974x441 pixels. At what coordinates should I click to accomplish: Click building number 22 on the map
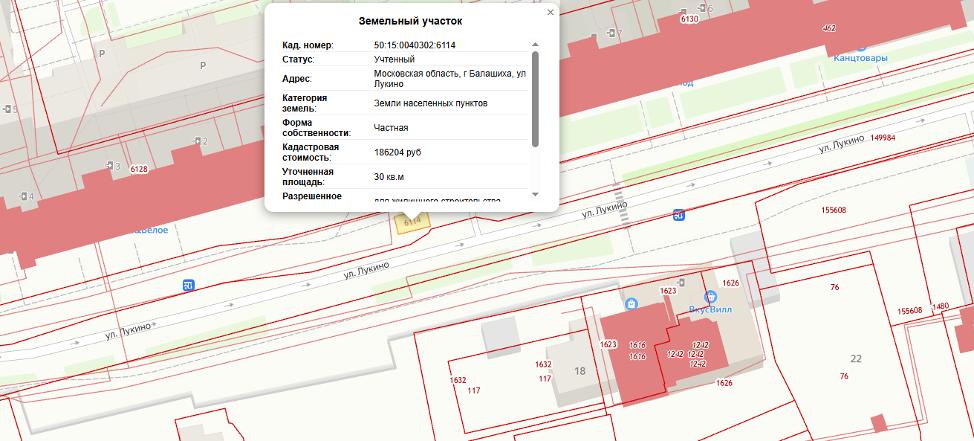click(855, 358)
